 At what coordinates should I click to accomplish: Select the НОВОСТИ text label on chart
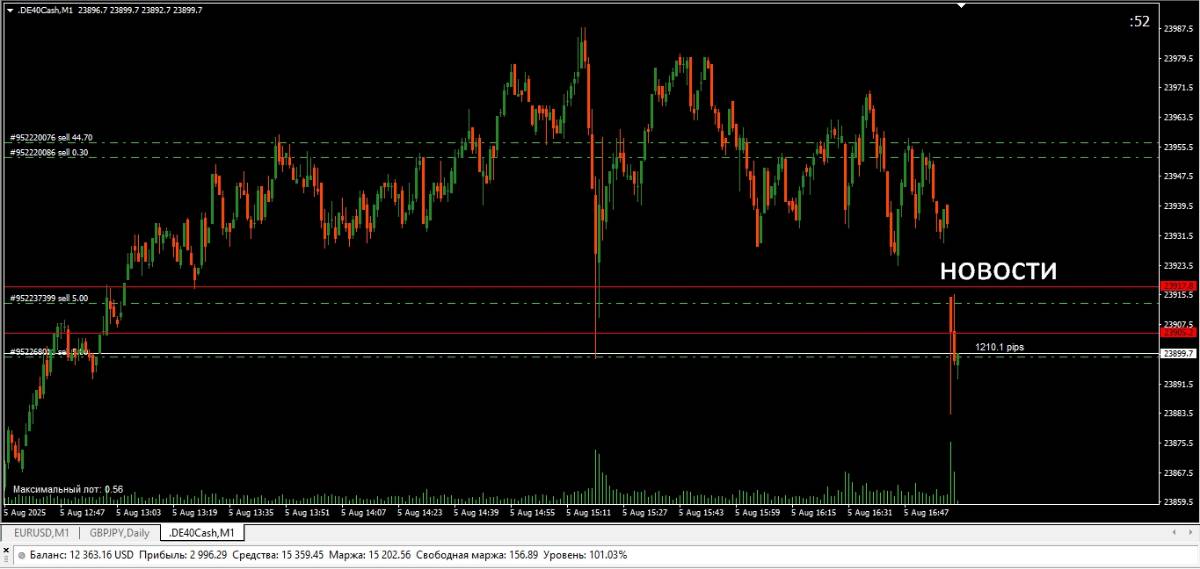point(997,271)
